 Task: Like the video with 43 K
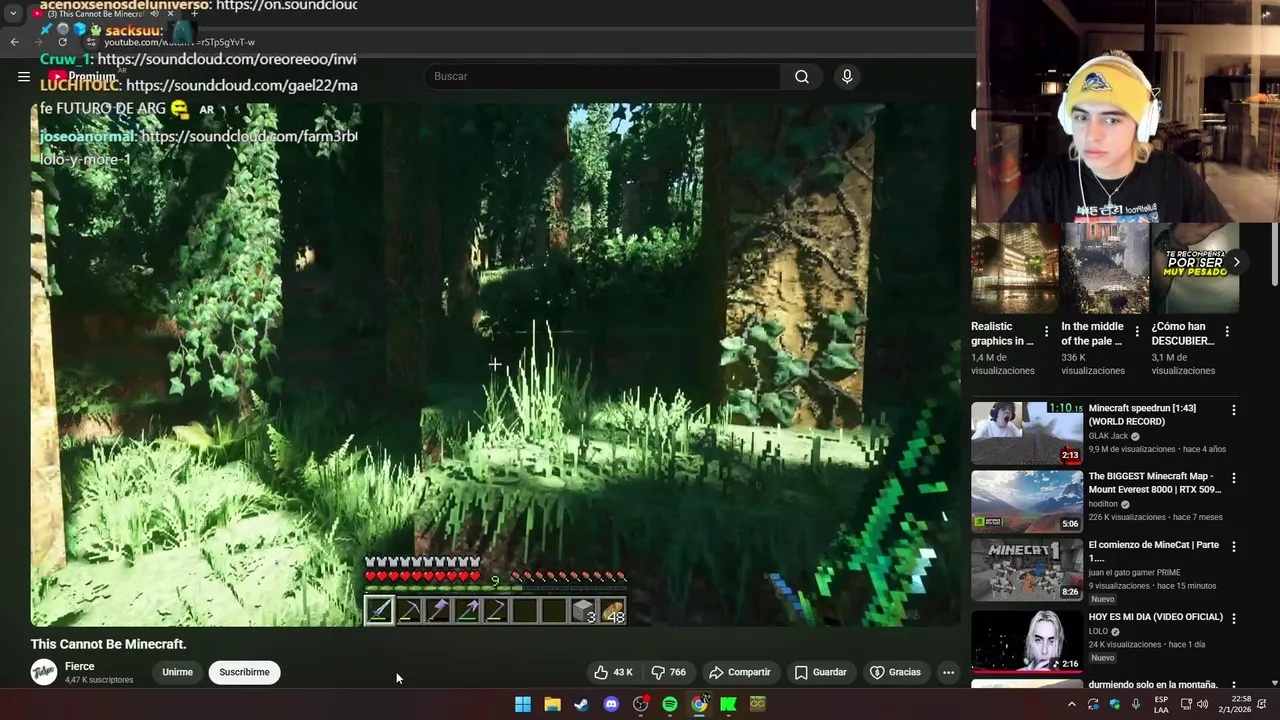pos(613,672)
